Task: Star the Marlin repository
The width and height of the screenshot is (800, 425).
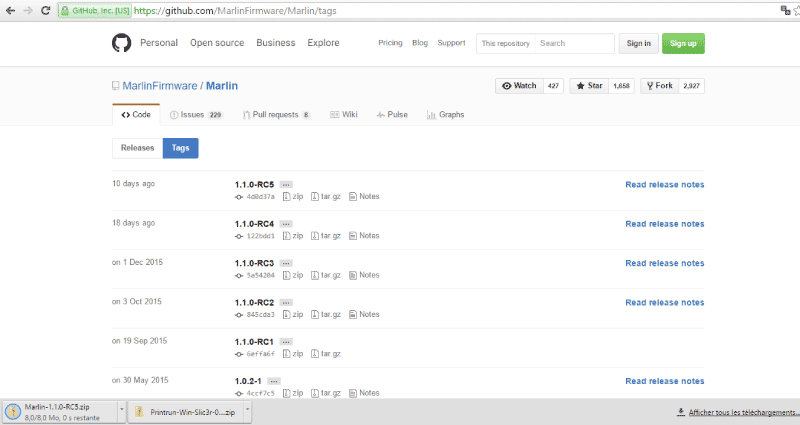Action: pos(589,86)
